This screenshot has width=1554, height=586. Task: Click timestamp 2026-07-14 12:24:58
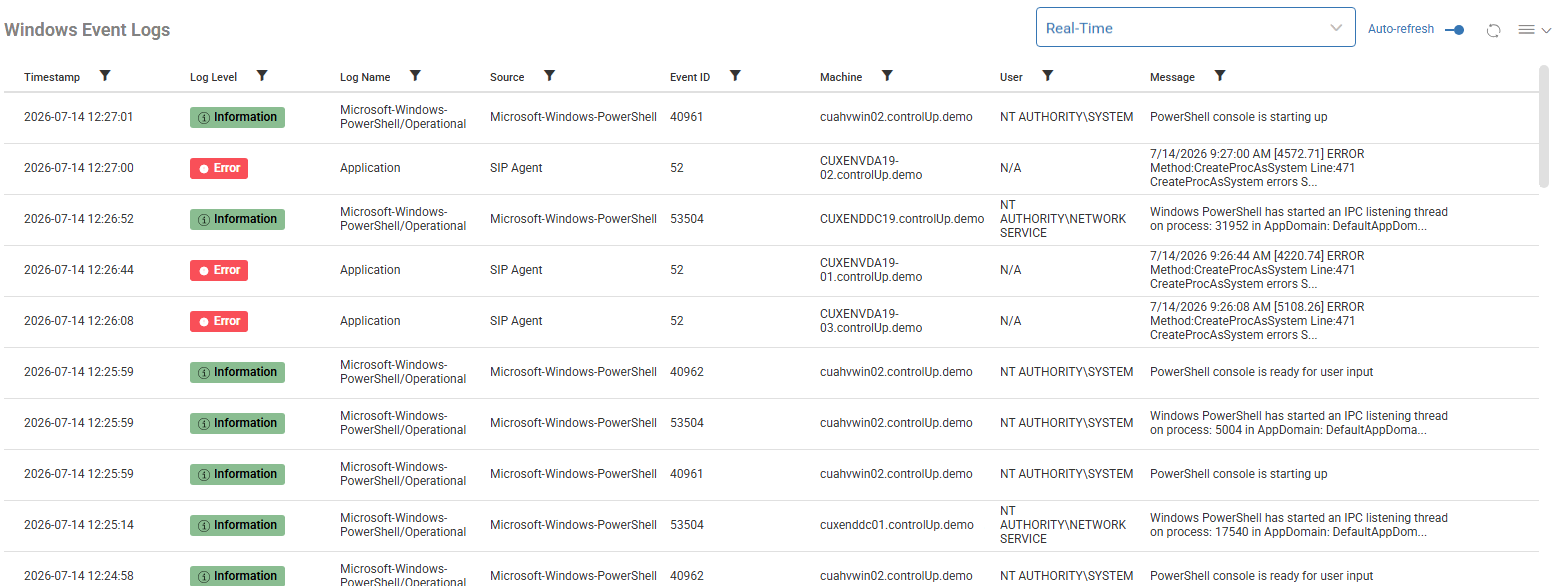[x=79, y=576]
